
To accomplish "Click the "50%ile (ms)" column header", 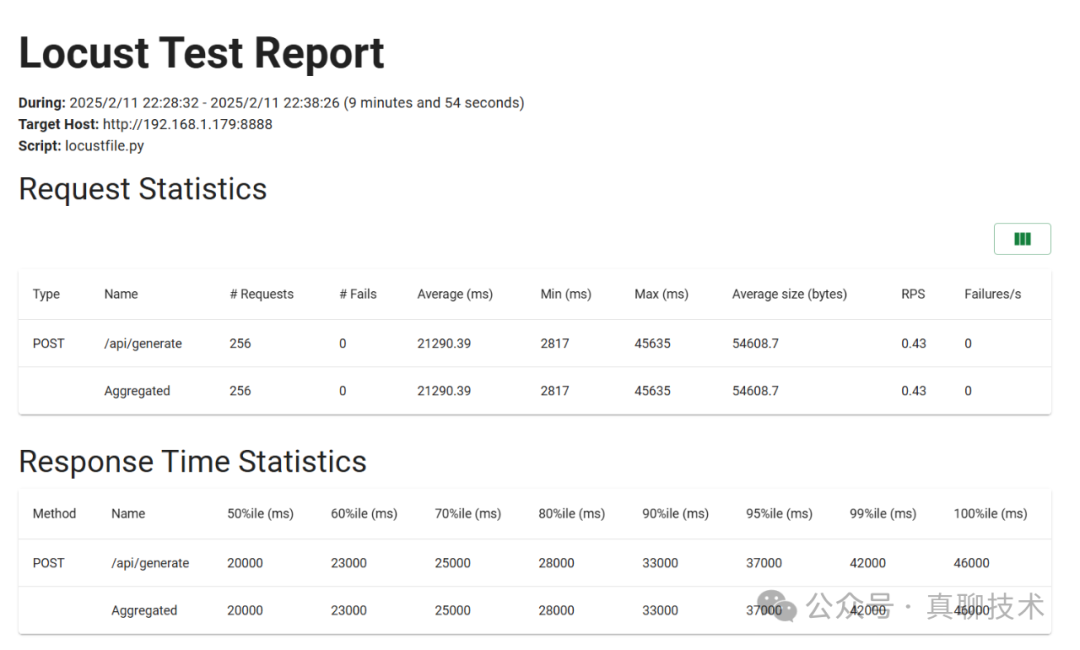I will pos(260,513).
